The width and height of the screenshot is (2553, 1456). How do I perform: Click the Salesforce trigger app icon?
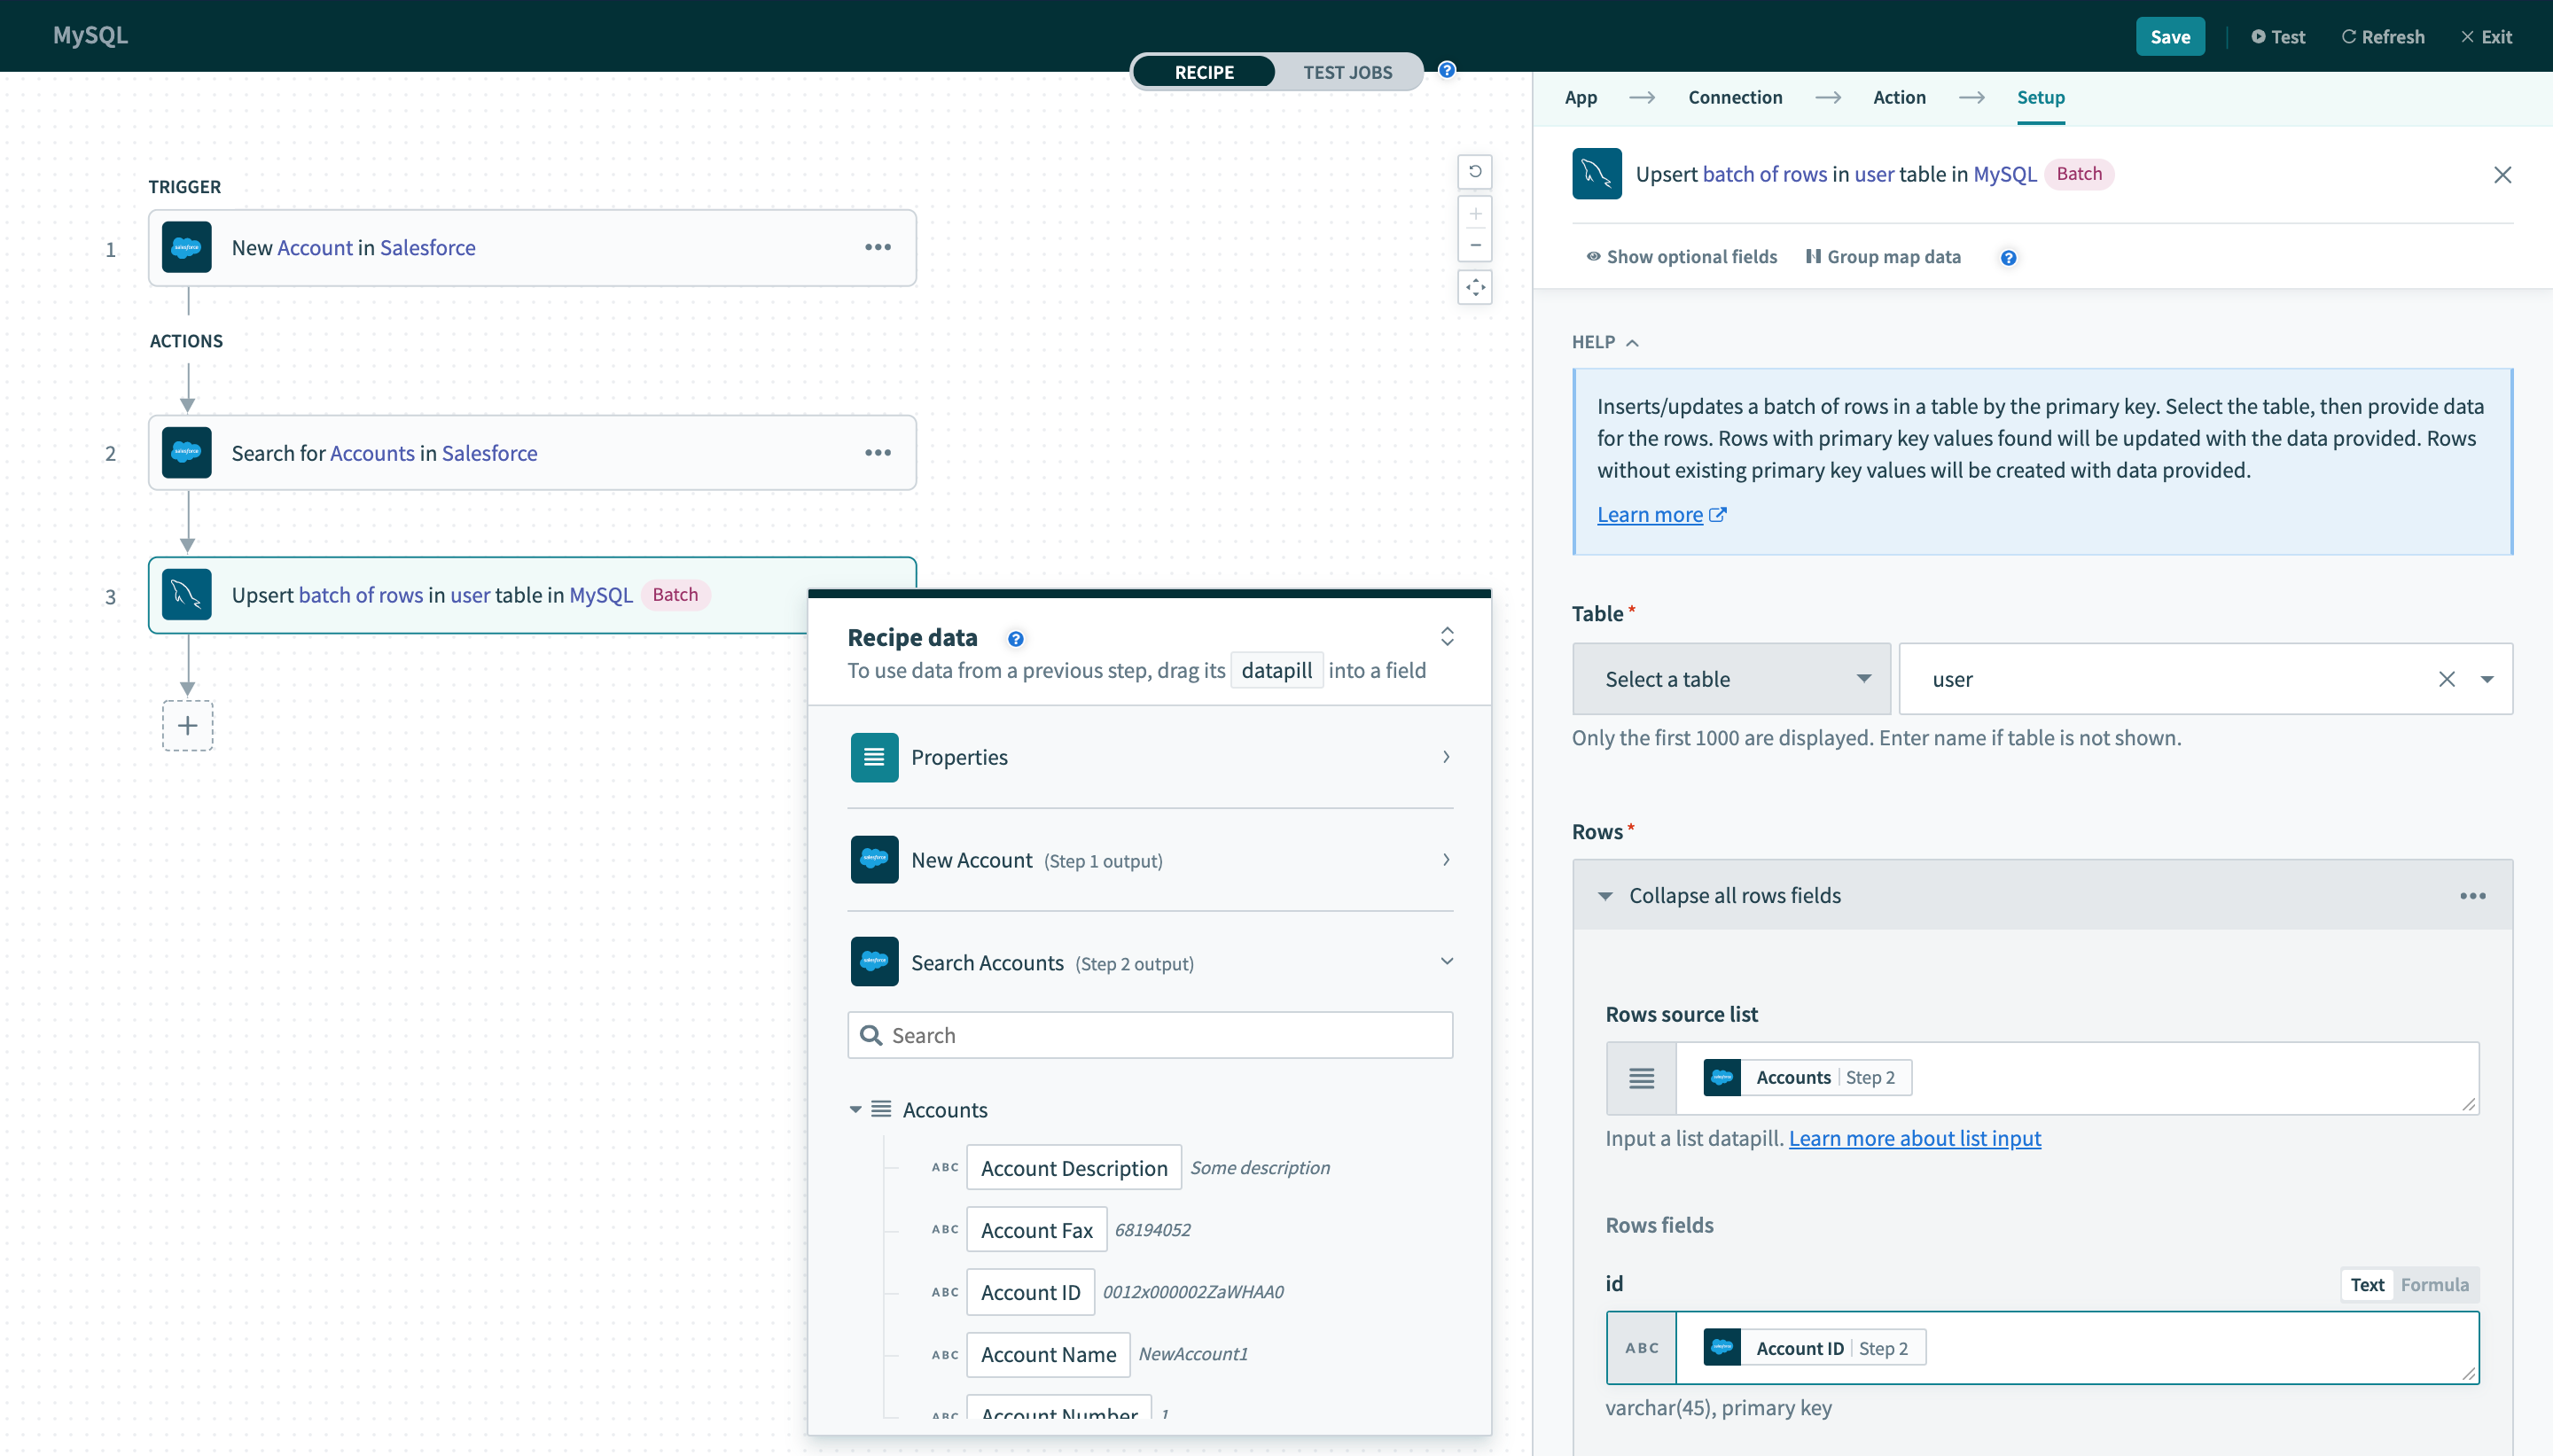188,247
